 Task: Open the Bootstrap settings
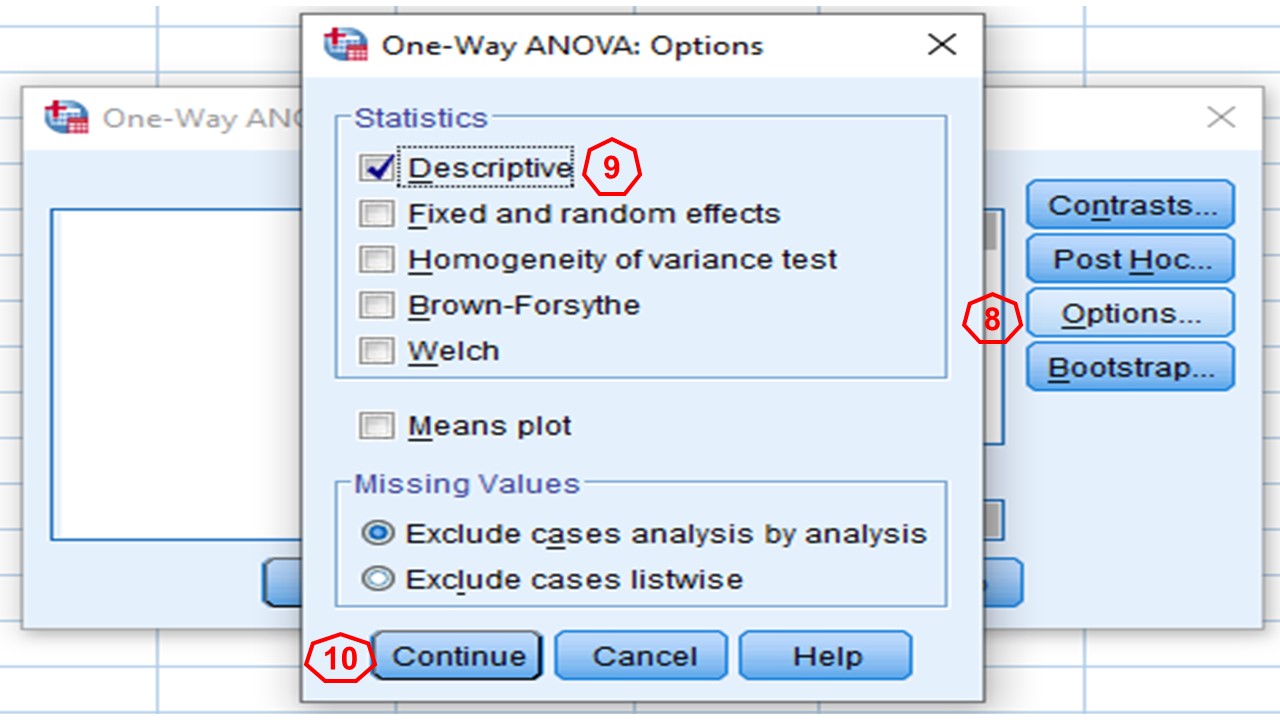click(x=1130, y=368)
